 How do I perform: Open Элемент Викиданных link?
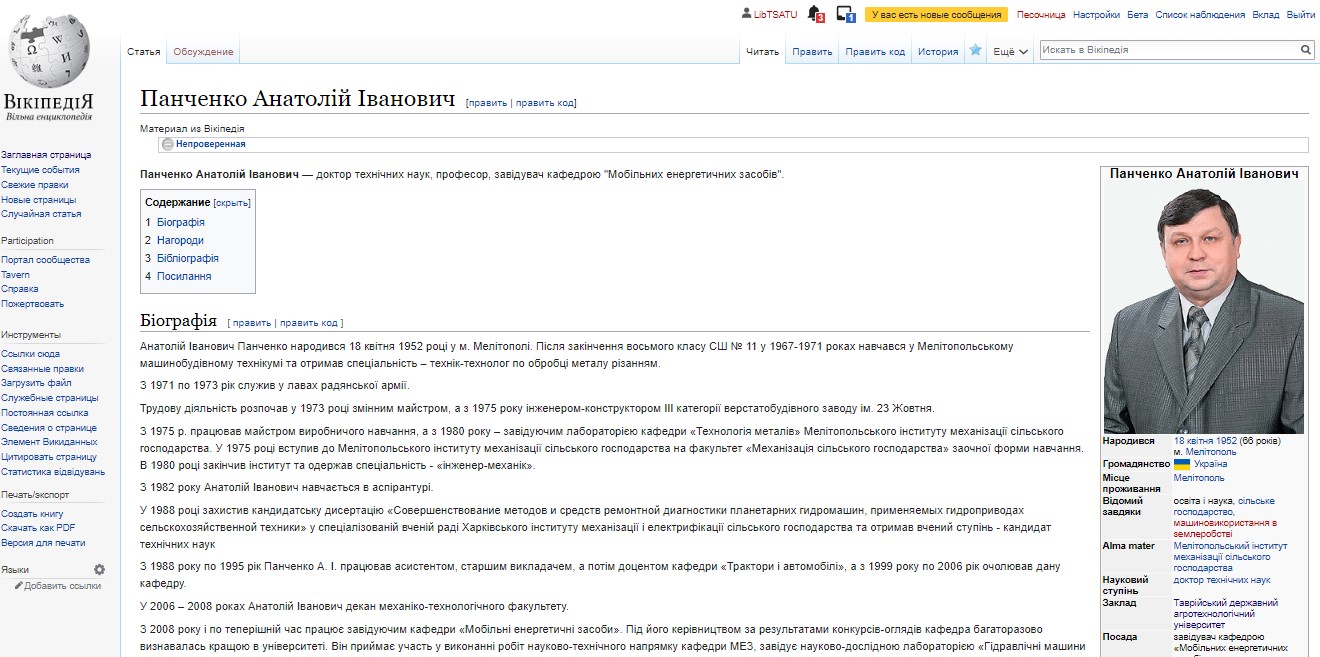49,442
